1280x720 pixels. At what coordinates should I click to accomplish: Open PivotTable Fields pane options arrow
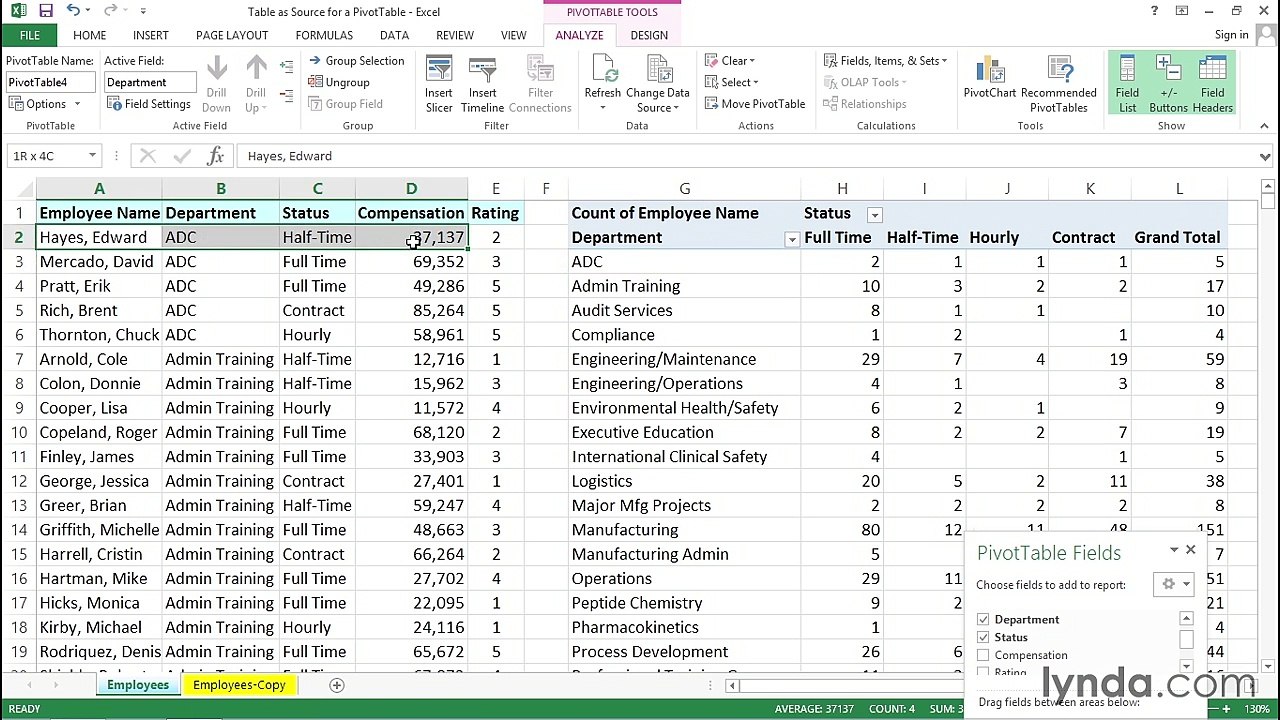pos(1173,550)
